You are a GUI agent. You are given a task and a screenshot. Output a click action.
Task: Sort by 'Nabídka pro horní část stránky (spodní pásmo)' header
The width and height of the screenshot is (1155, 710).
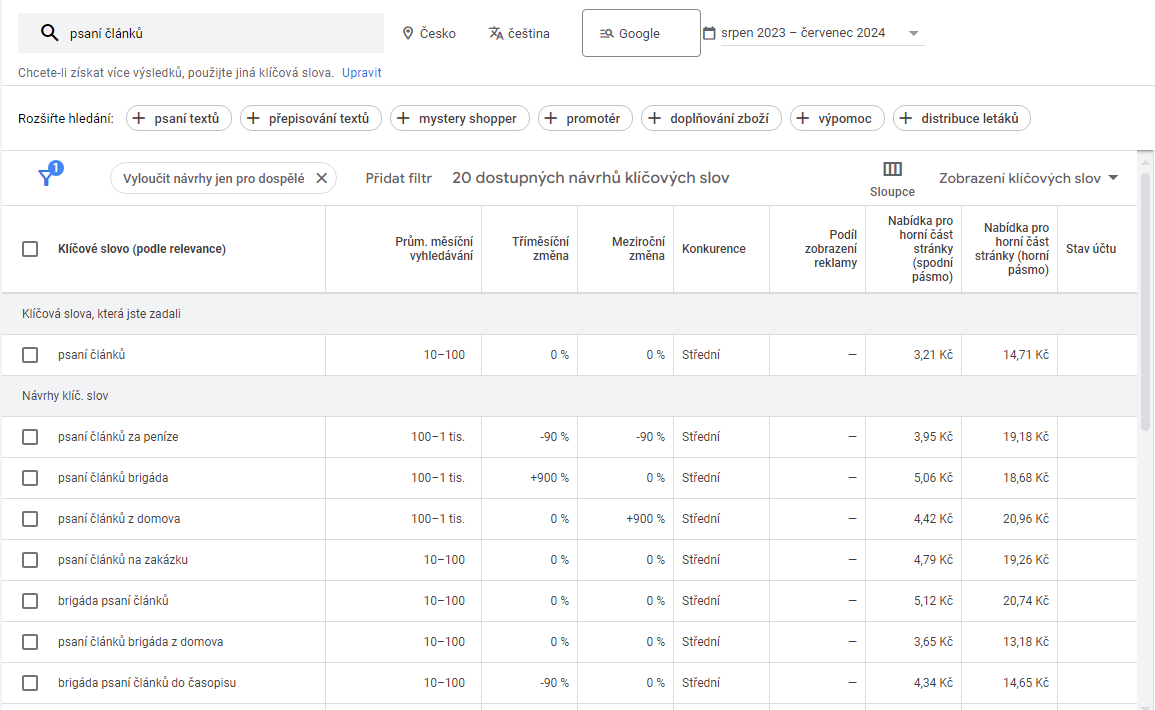pos(920,249)
